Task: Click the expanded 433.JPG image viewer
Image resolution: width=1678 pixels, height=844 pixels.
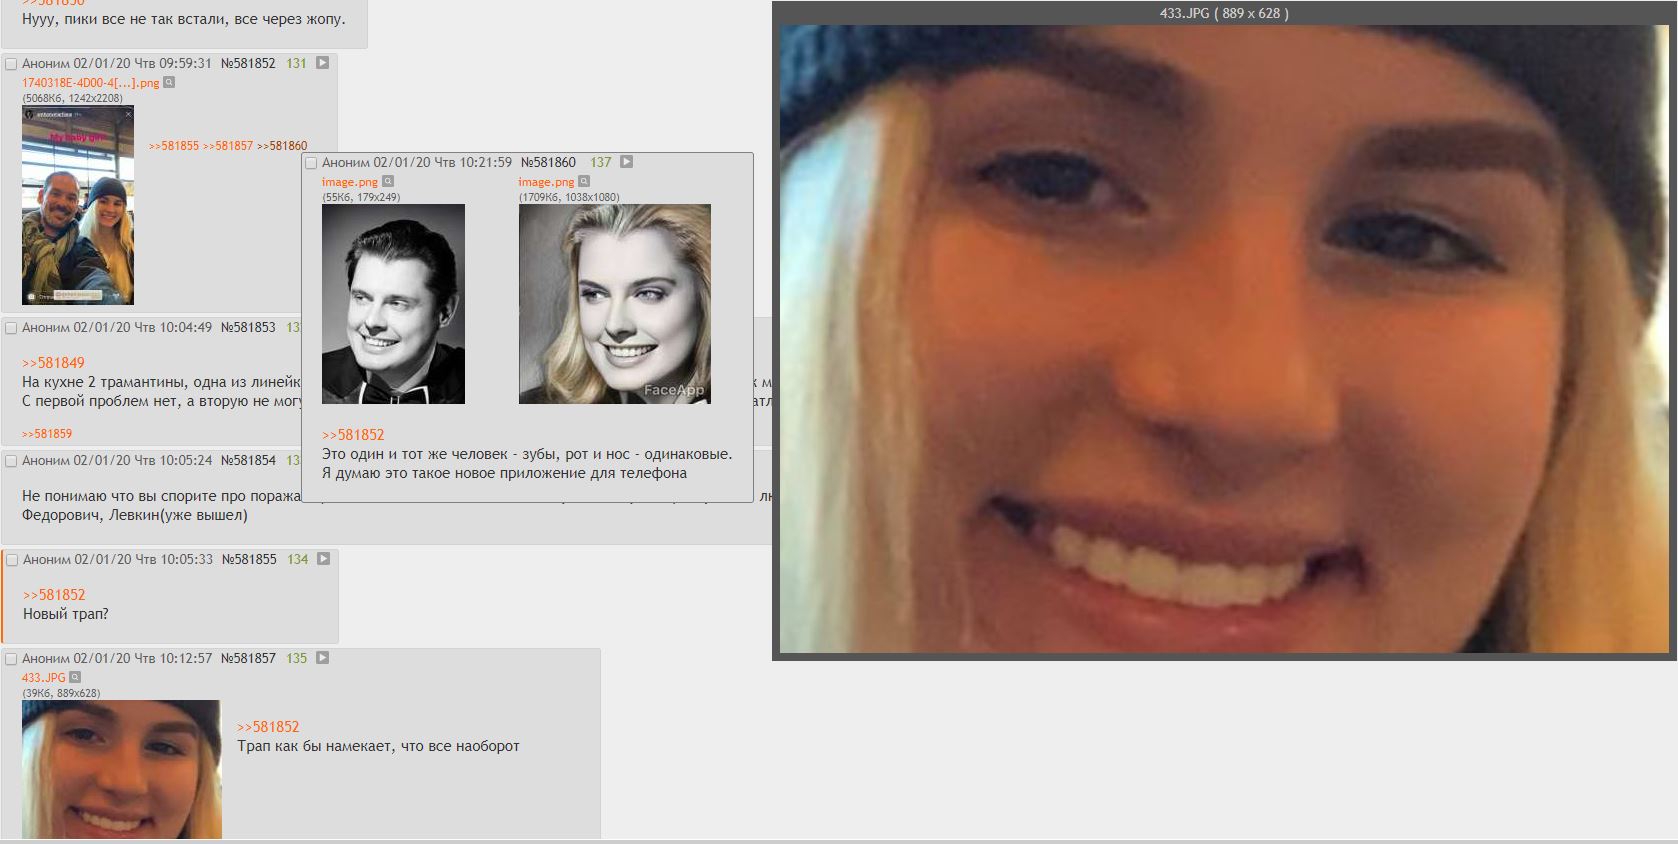Action: point(1224,339)
